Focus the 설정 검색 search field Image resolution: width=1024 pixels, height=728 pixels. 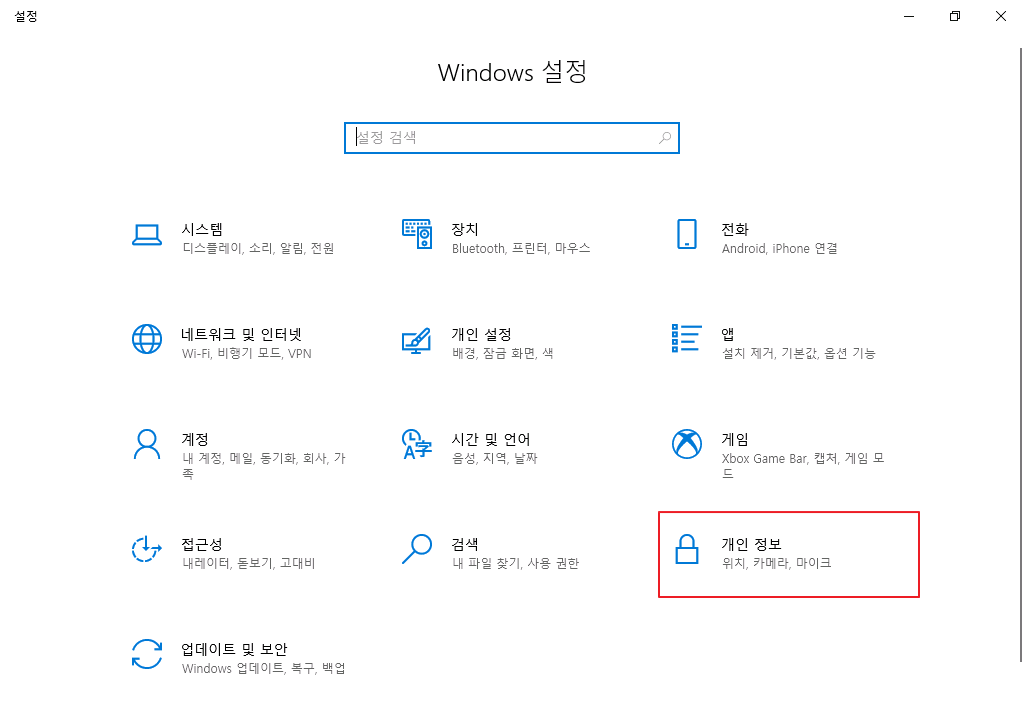click(512, 138)
